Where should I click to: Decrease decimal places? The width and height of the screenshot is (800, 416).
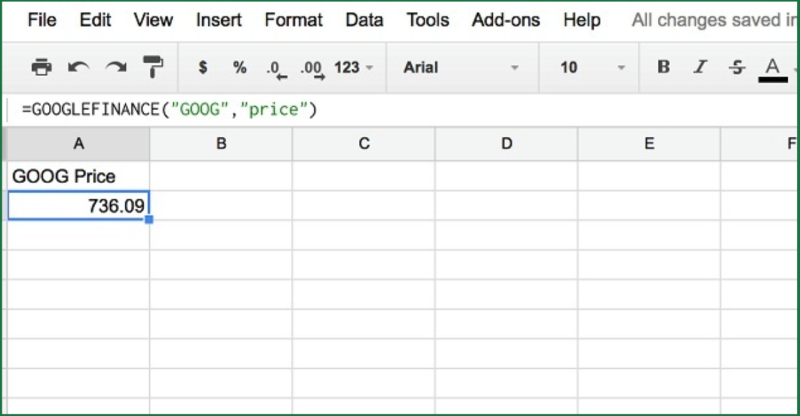coord(276,69)
